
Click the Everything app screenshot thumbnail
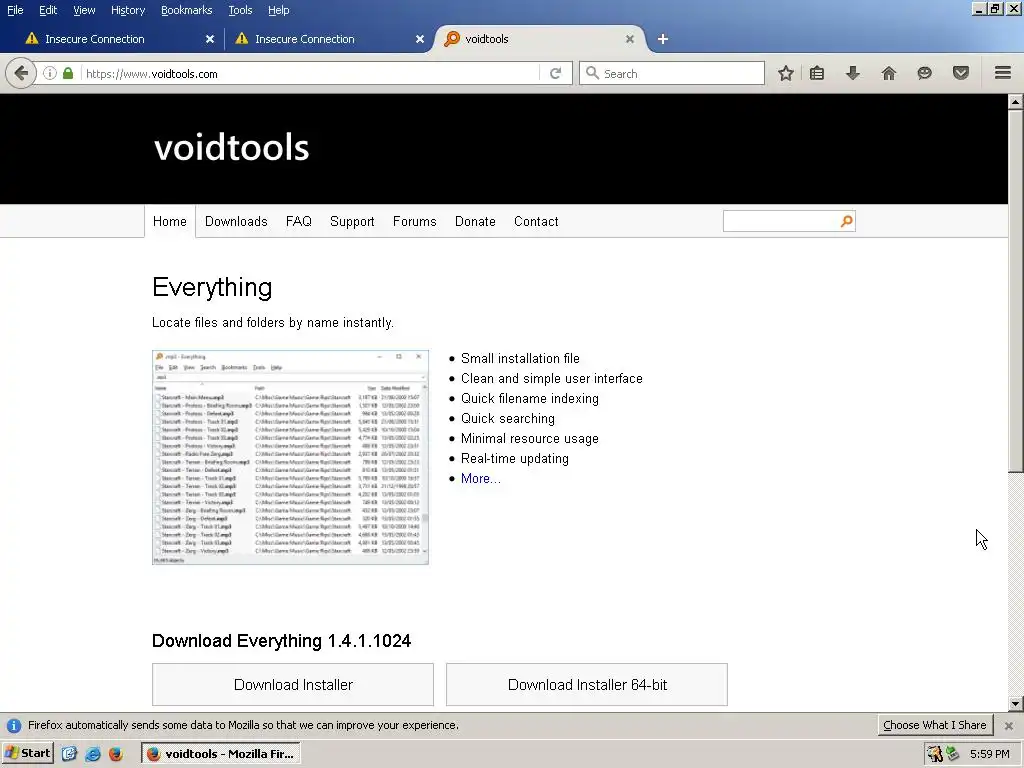(290, 457)
